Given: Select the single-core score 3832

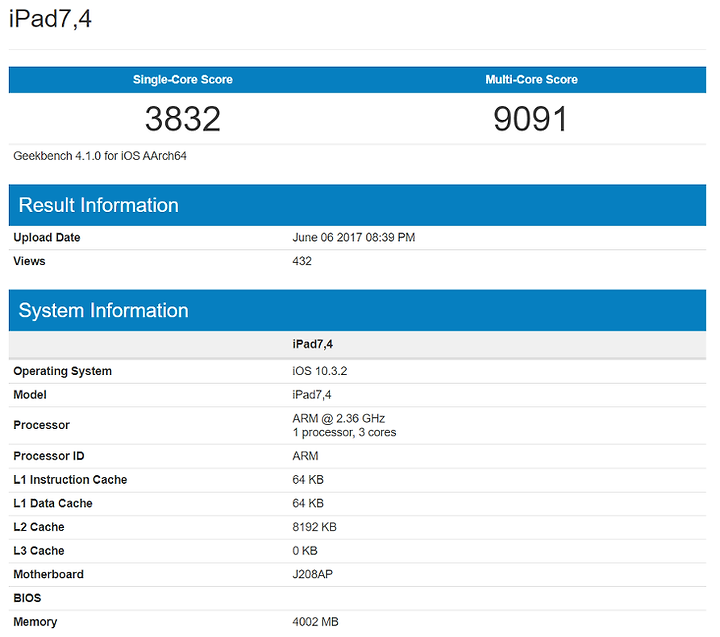Looking at the screenshot, I should tap(183, 119).
